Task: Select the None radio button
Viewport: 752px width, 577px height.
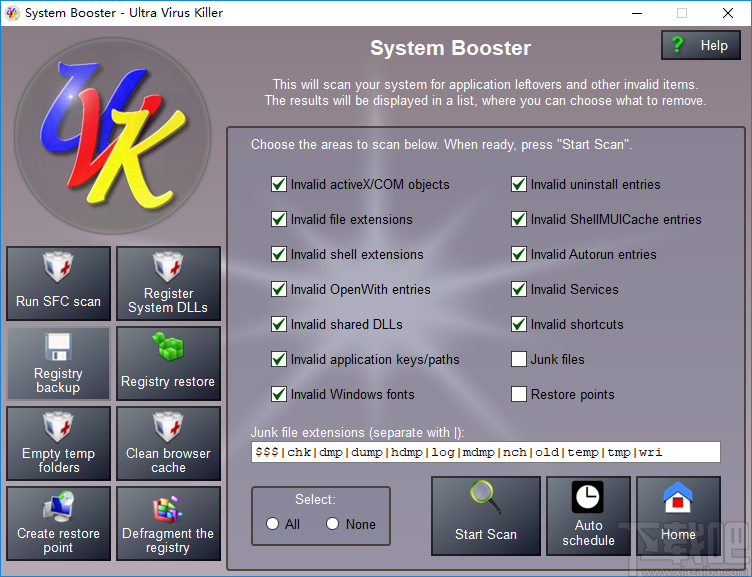Action: (332, 524)
